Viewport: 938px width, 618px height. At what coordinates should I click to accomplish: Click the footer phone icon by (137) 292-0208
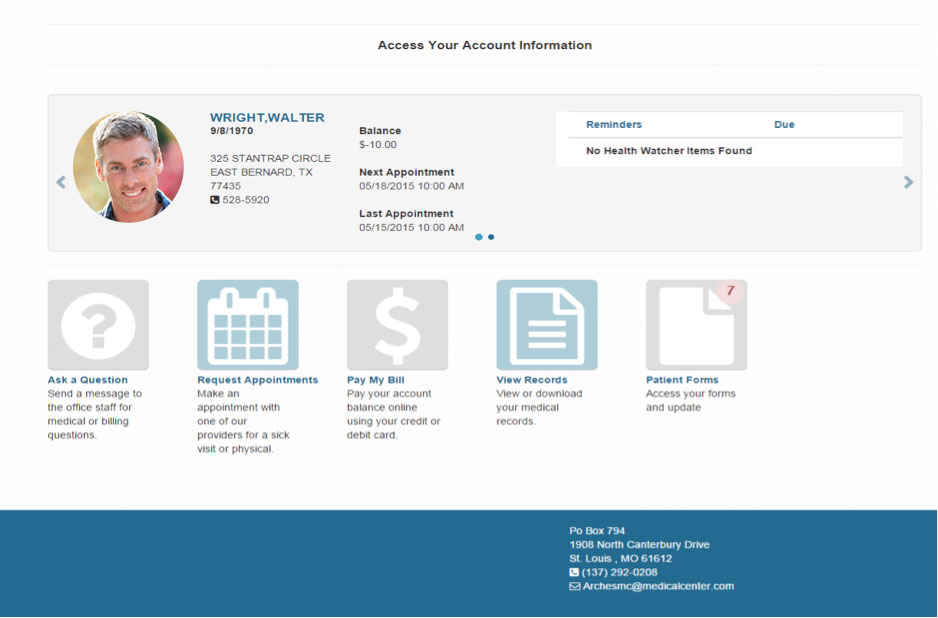(574, 572)
